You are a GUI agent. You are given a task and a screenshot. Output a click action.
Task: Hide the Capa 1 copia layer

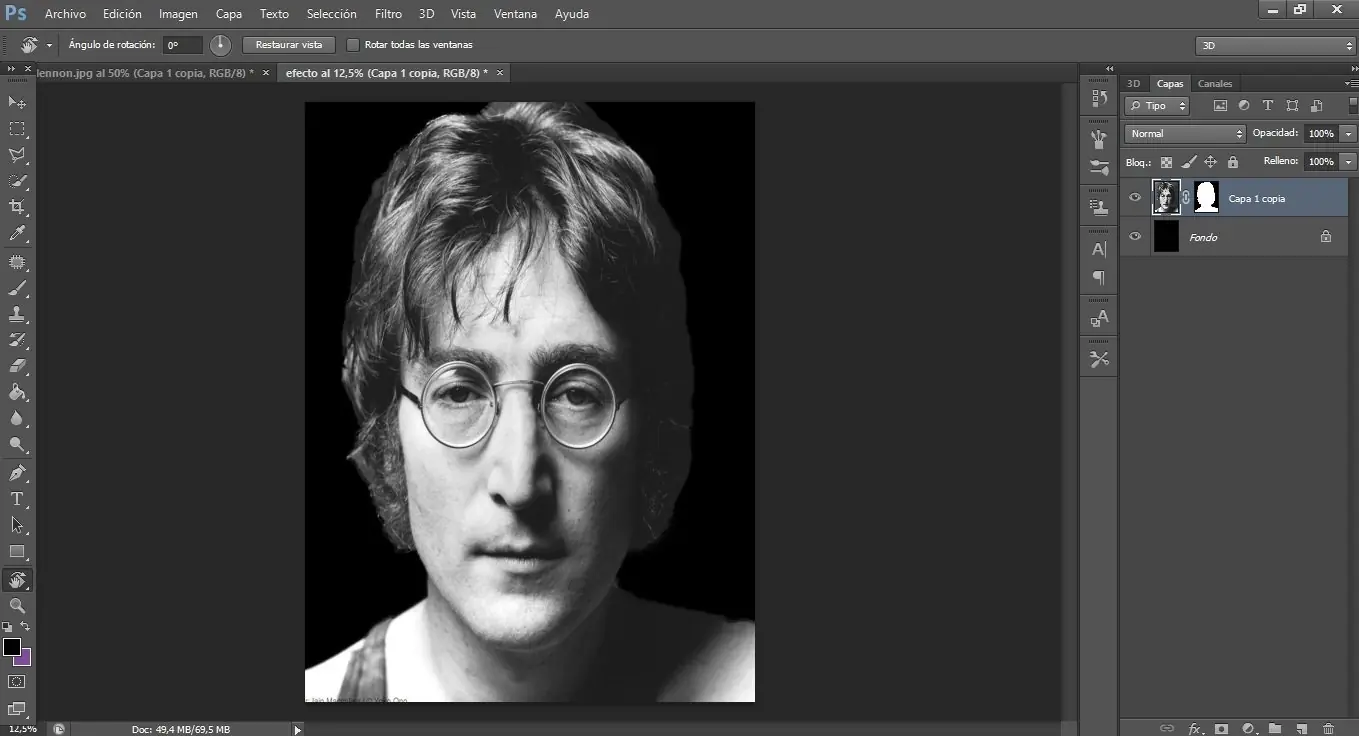click(1135, 198)
